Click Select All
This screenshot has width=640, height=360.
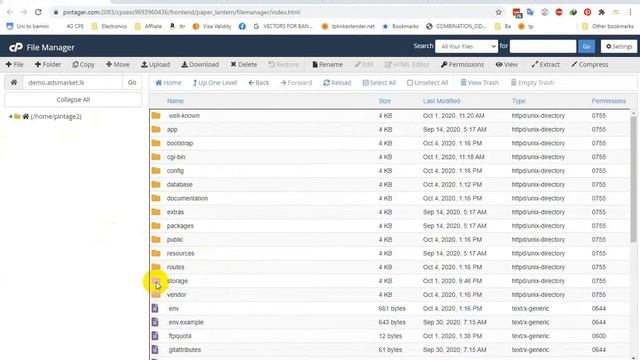coord(379,83)
